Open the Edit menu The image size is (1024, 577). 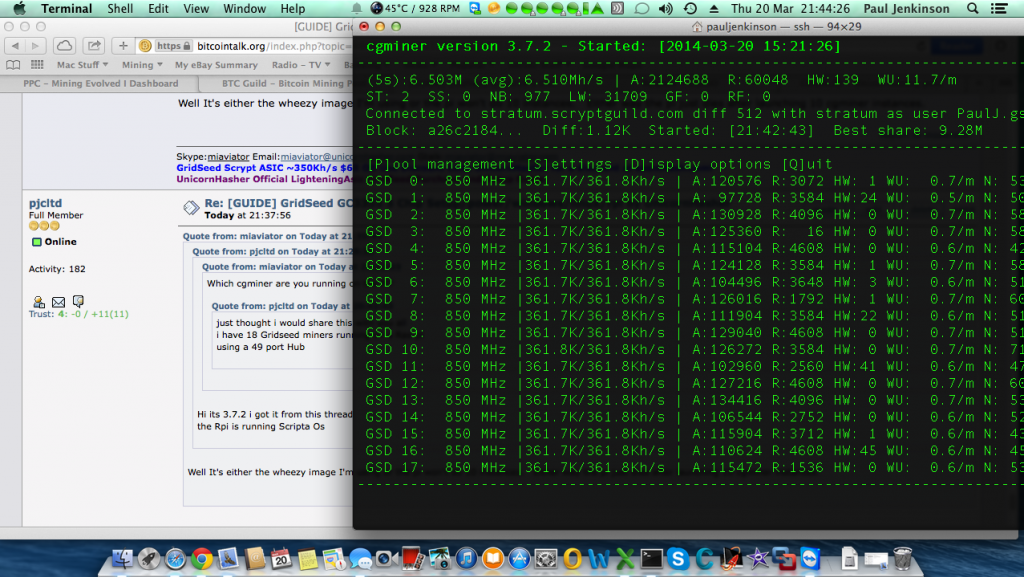point(158,8)
